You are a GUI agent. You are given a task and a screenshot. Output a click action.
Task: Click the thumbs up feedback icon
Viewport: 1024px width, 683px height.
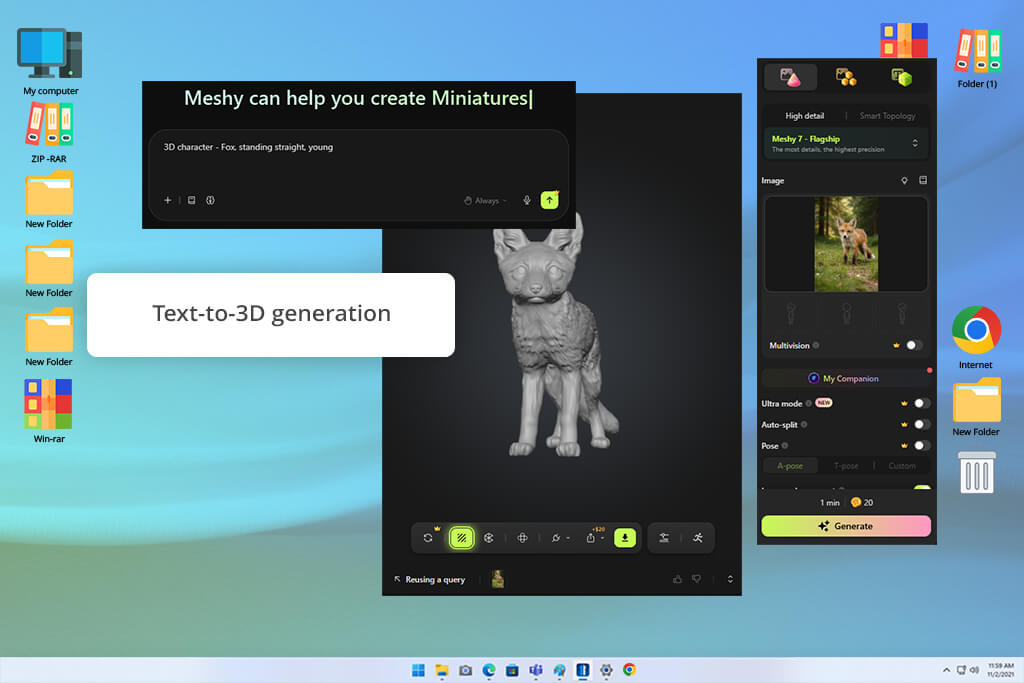[x=677, y=579]
